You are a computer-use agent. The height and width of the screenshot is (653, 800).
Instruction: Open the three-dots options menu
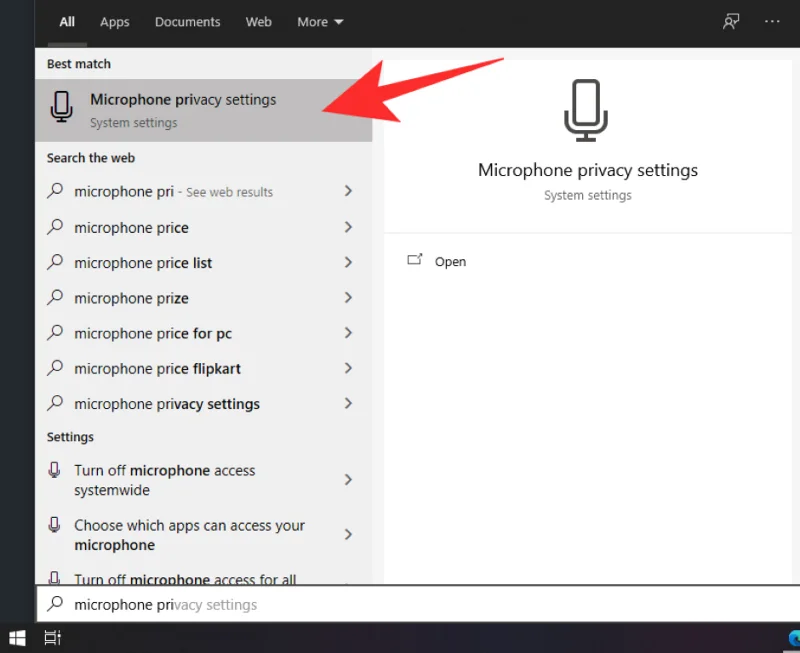click(x=772, y=22)
